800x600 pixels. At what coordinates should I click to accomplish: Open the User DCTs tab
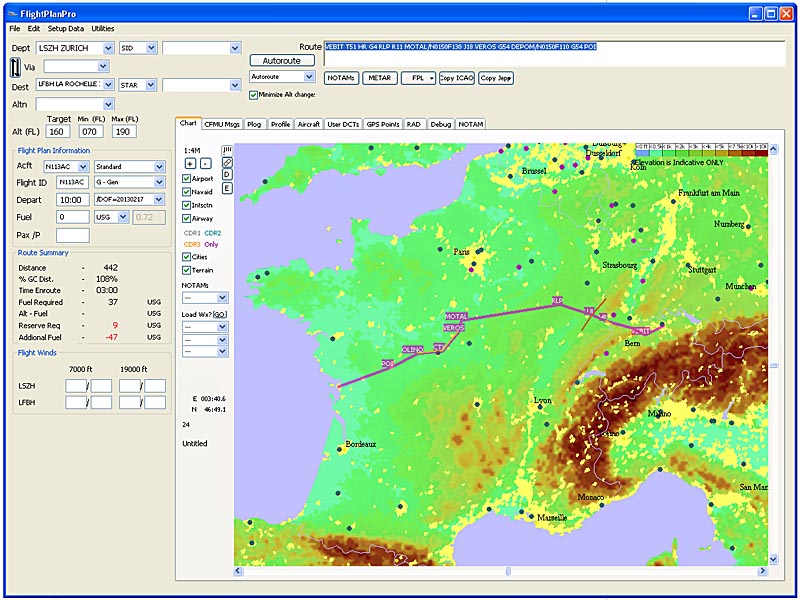pyautogui.click(x=343, y=124)
